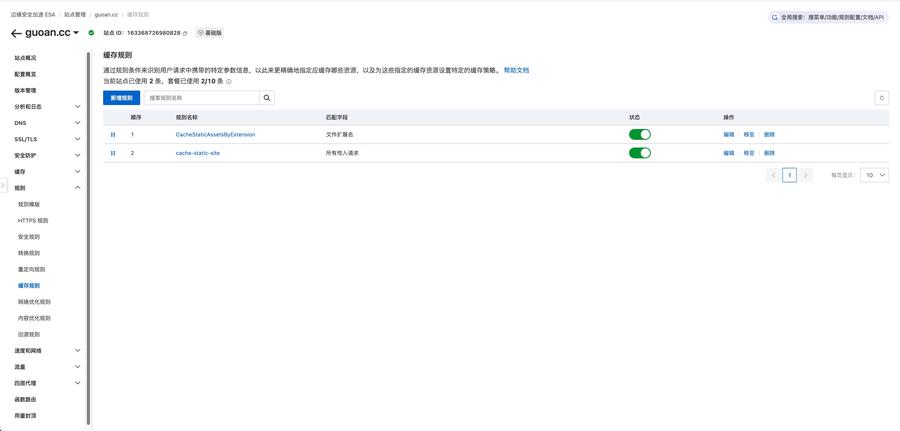The image size is (900, 431).
Task: Expand 缓存 sidebar section
Action: point(77,172)
